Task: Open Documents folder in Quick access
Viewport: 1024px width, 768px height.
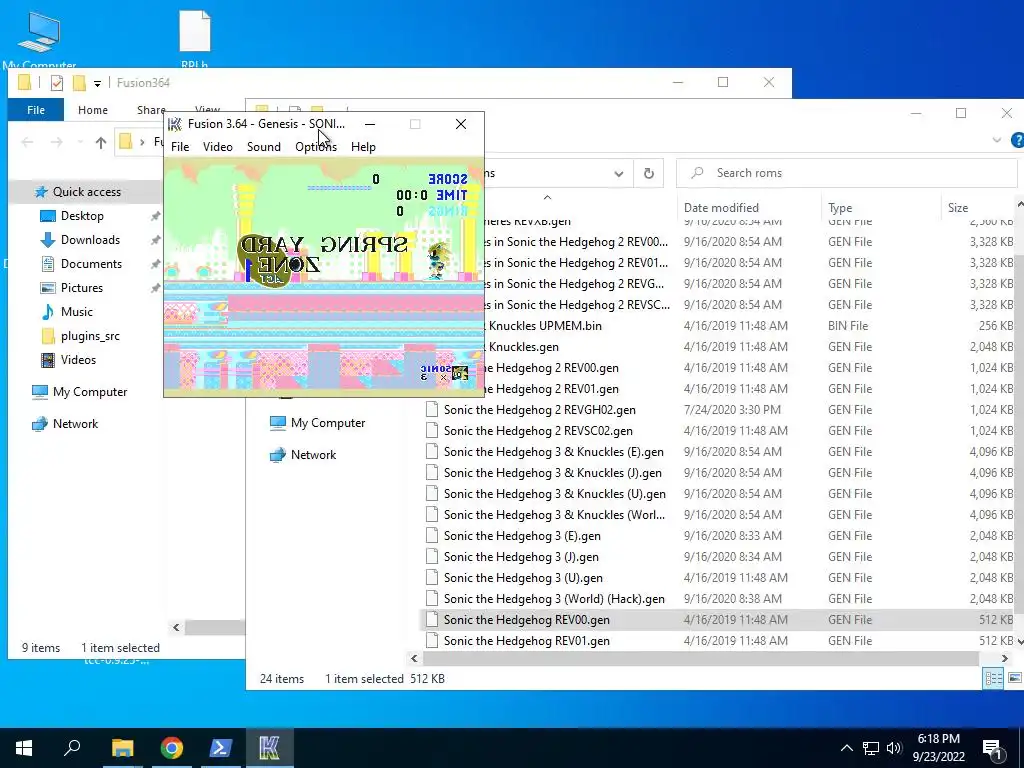Action: (x=91, y=264)
